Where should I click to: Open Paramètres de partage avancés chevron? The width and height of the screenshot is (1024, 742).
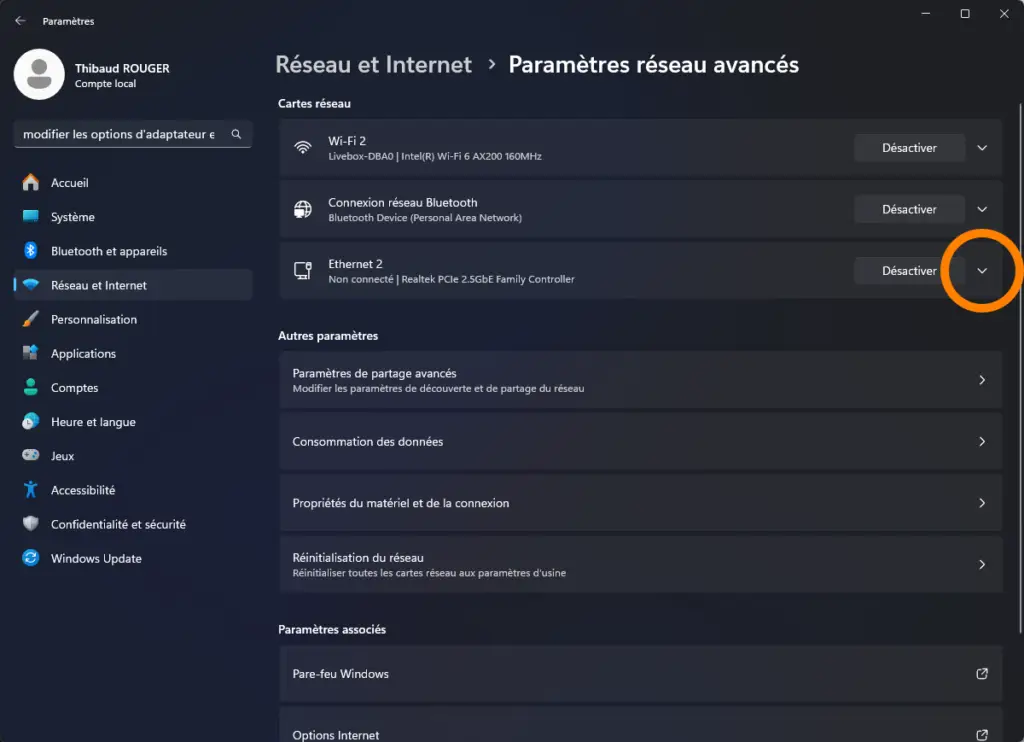982,380
